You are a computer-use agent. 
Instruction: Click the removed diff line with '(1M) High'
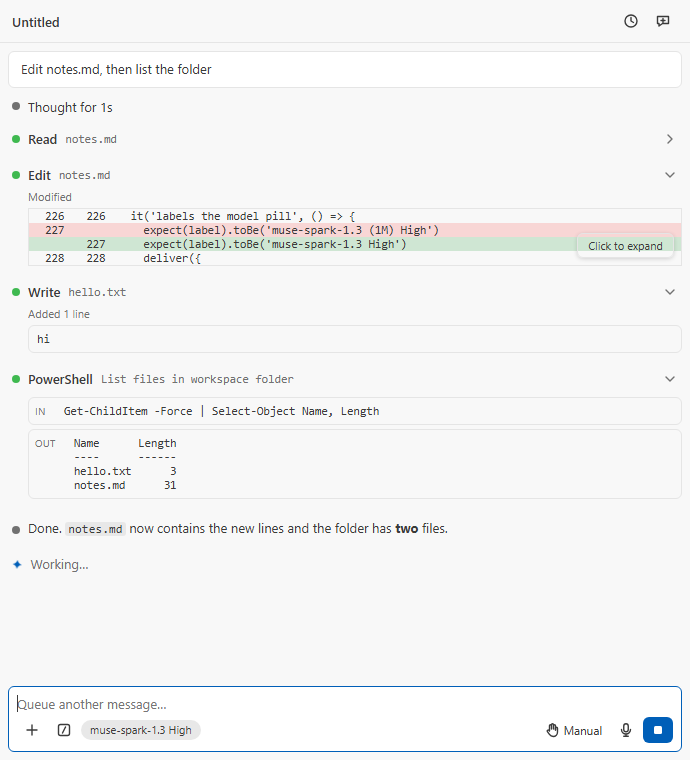355,230
